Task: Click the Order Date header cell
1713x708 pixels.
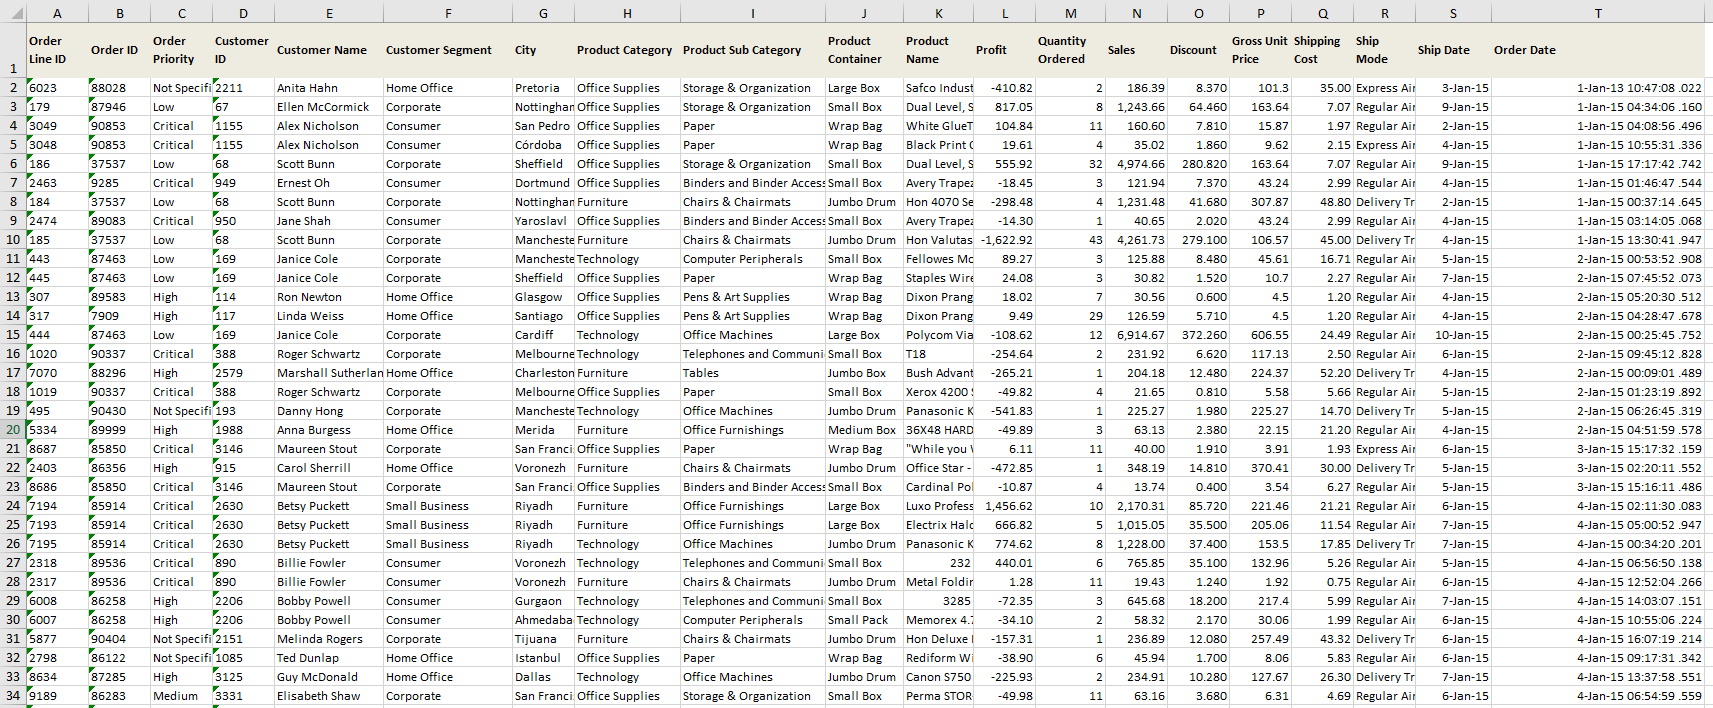Action: pyautogui.click(x=1525, y=50)
